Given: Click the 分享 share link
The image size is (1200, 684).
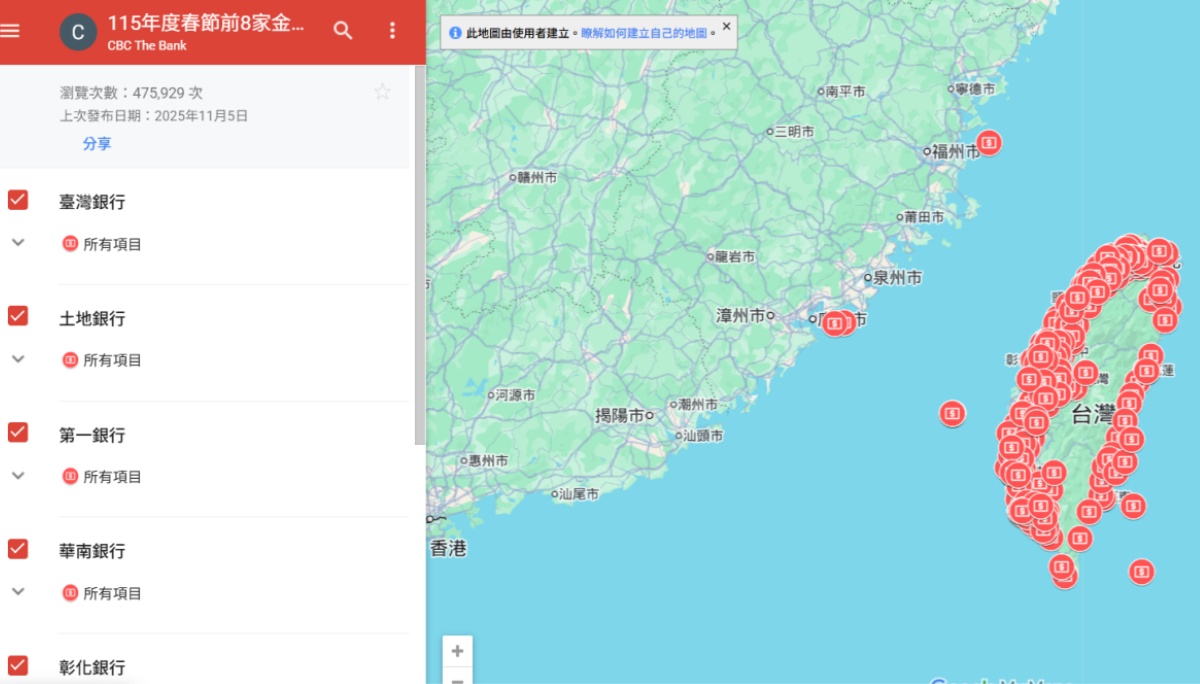Looking at the screenshot, I should [x=97, y=144].
